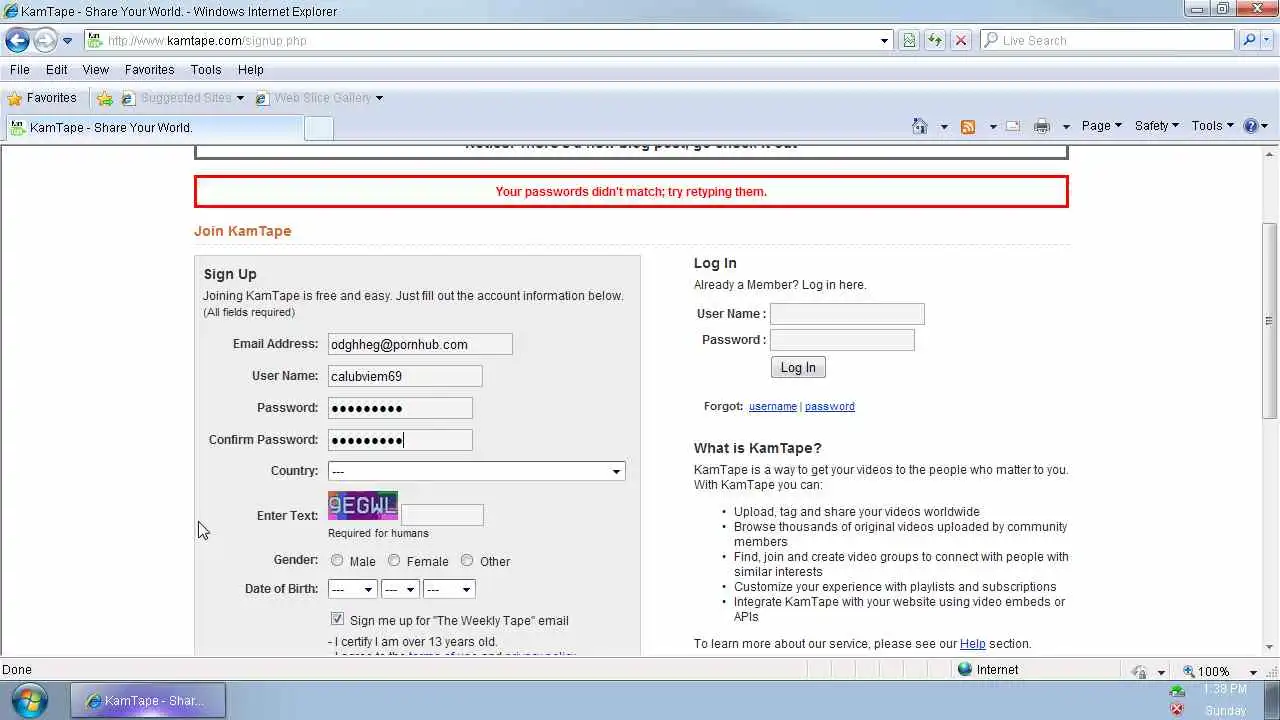Click the captcha Enter Text field
The height and width of the screenshot is (720, 1280).
click(442, 515)
